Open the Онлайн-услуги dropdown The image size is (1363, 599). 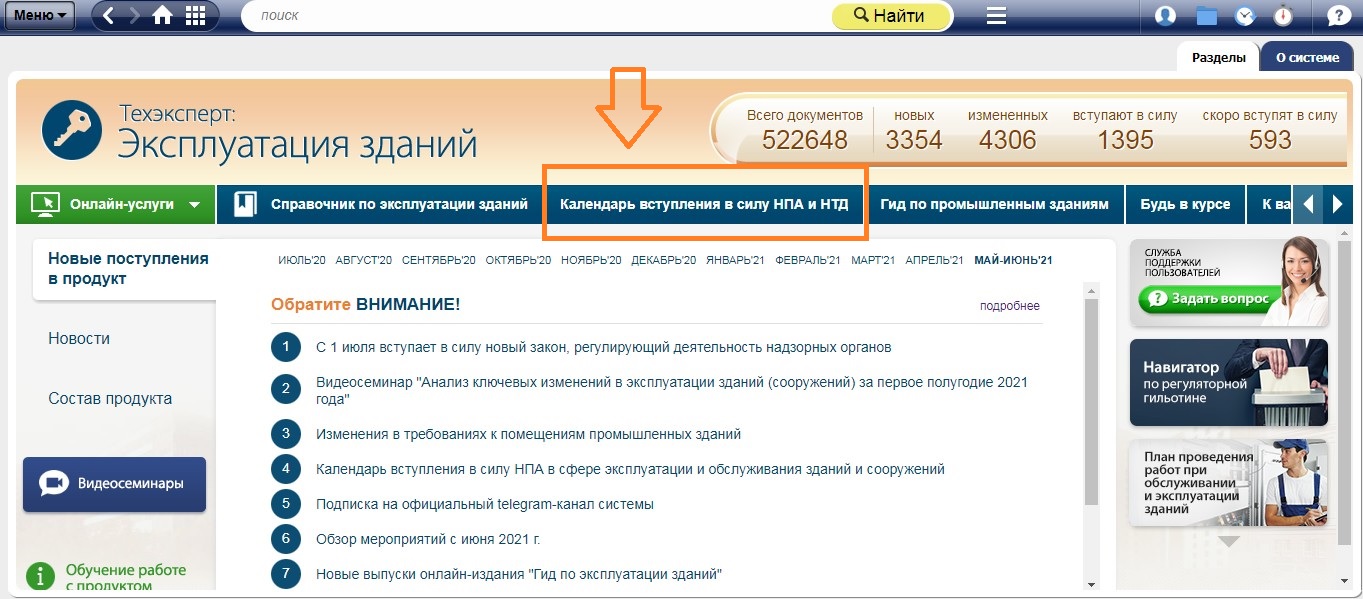tap(116, 204)
